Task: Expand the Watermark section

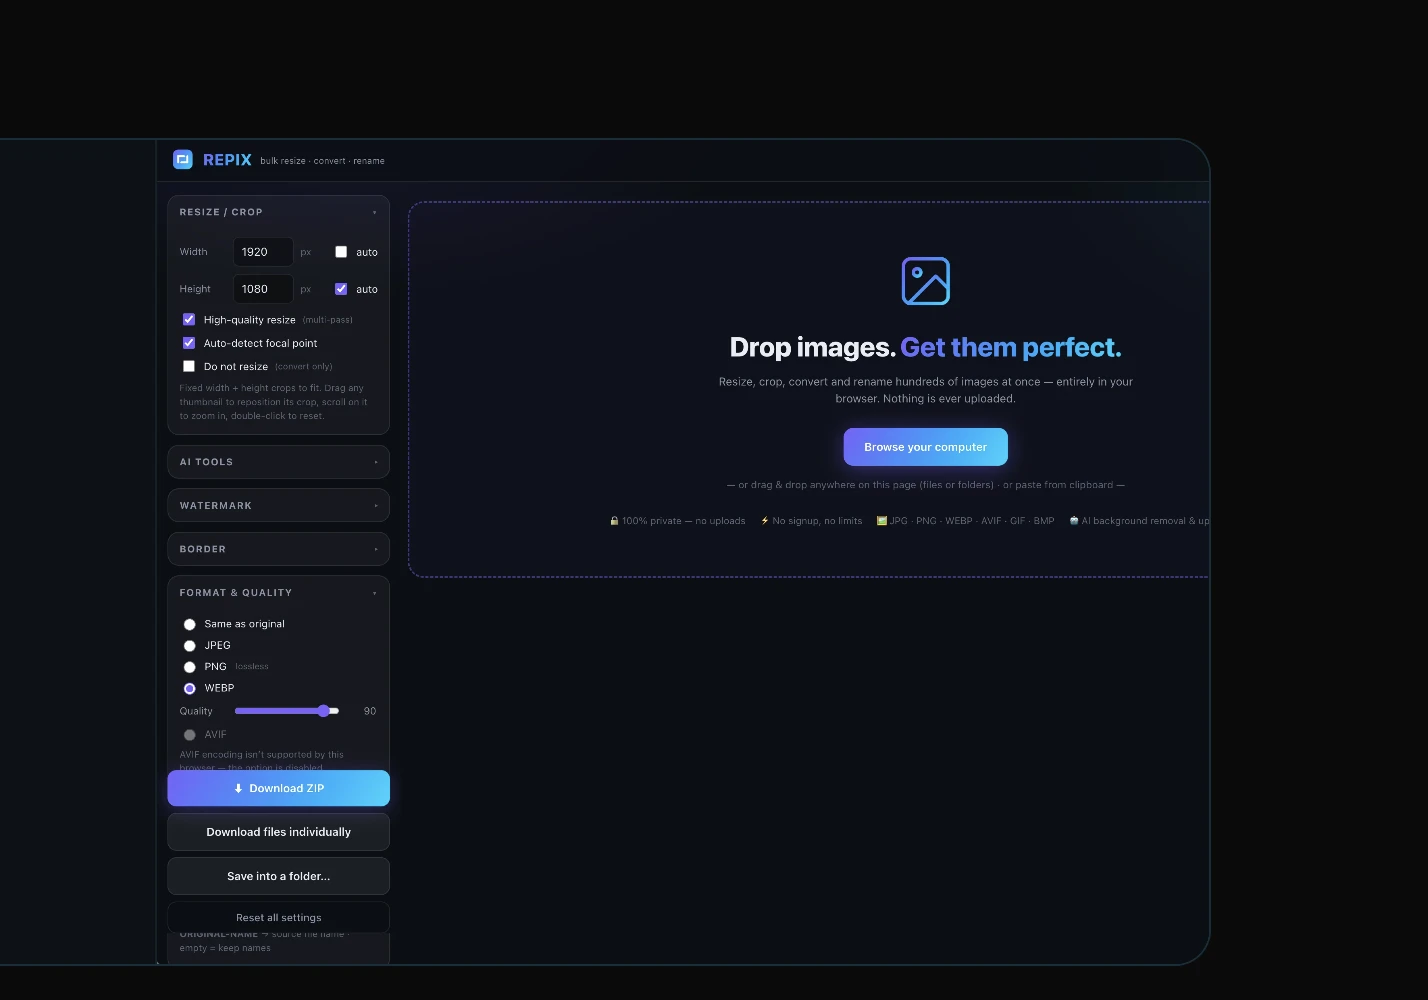Action: pos(278,506)
